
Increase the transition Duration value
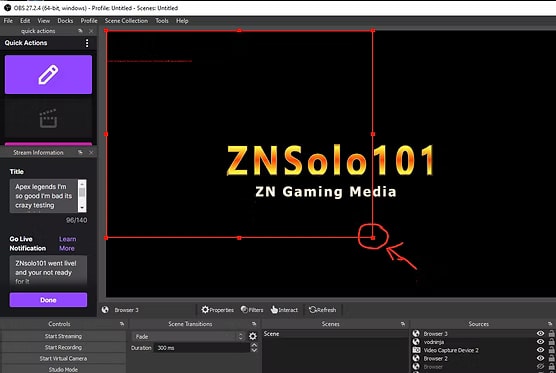pyautogui.click(x=254, y=345)
